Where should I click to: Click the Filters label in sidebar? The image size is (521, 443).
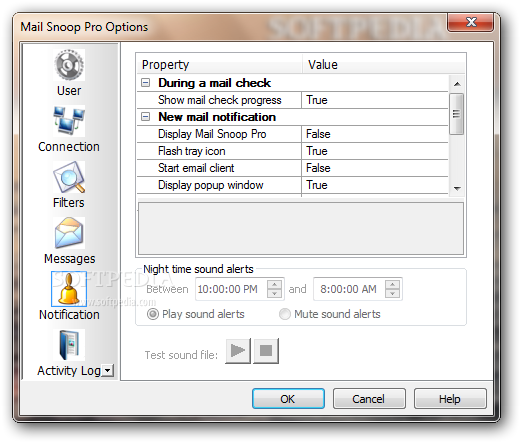(x=69, y=203)
